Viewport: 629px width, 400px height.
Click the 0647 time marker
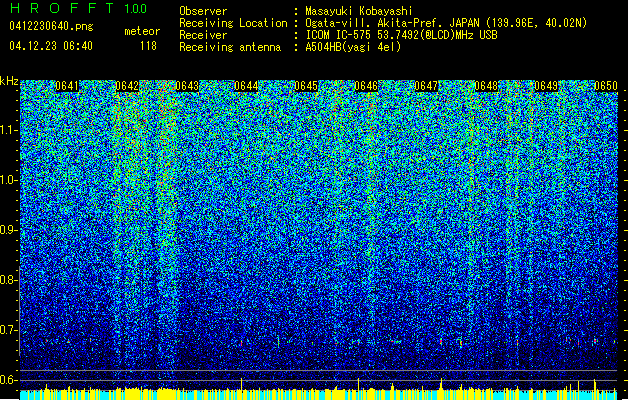(426, 86)
